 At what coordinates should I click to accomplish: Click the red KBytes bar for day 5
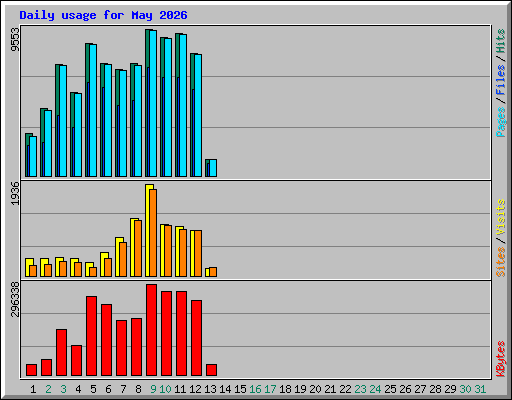coord(91,336)
